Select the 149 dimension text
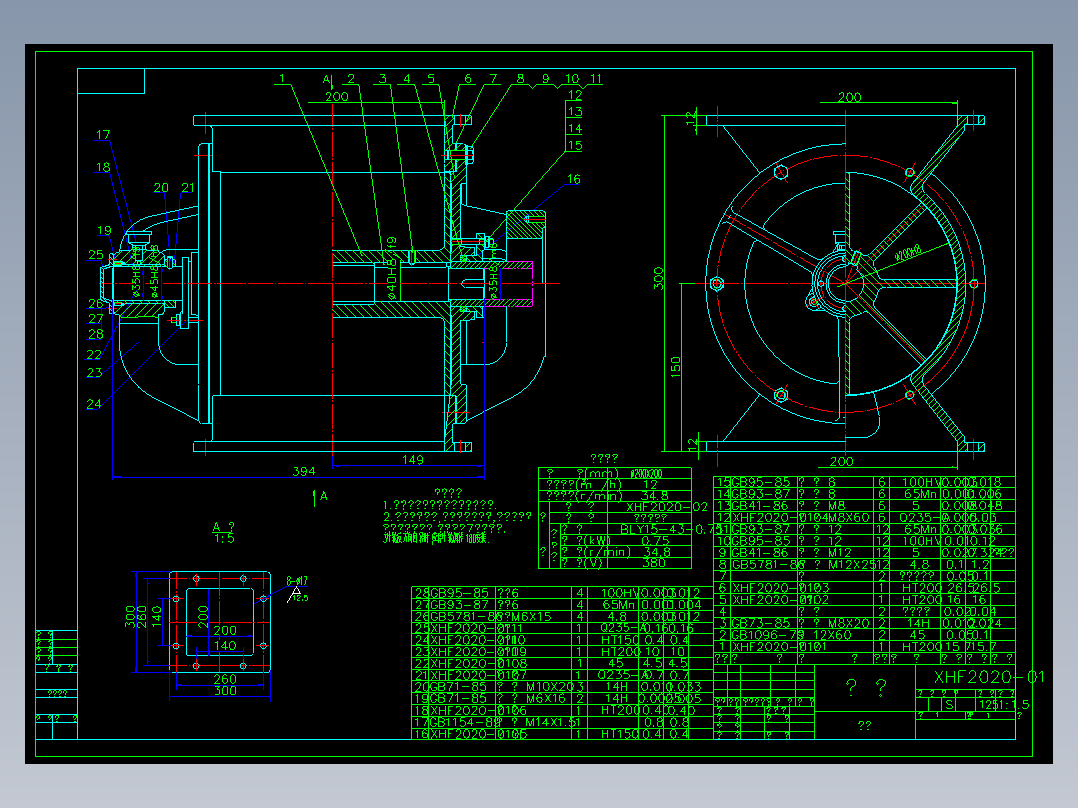 tap(412, 460)
